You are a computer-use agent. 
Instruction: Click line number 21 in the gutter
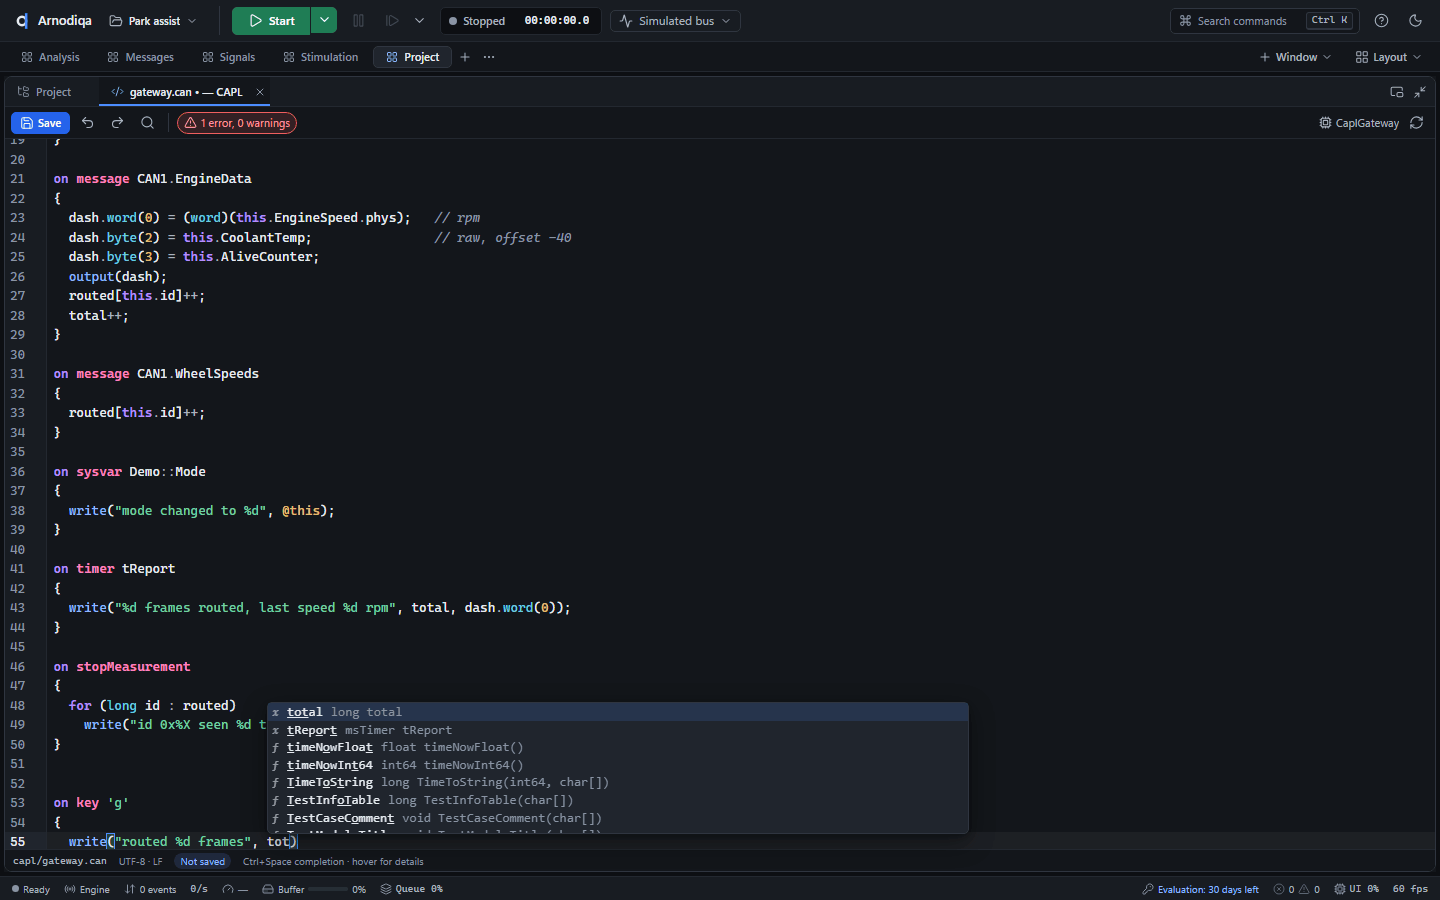coord(17,179)
